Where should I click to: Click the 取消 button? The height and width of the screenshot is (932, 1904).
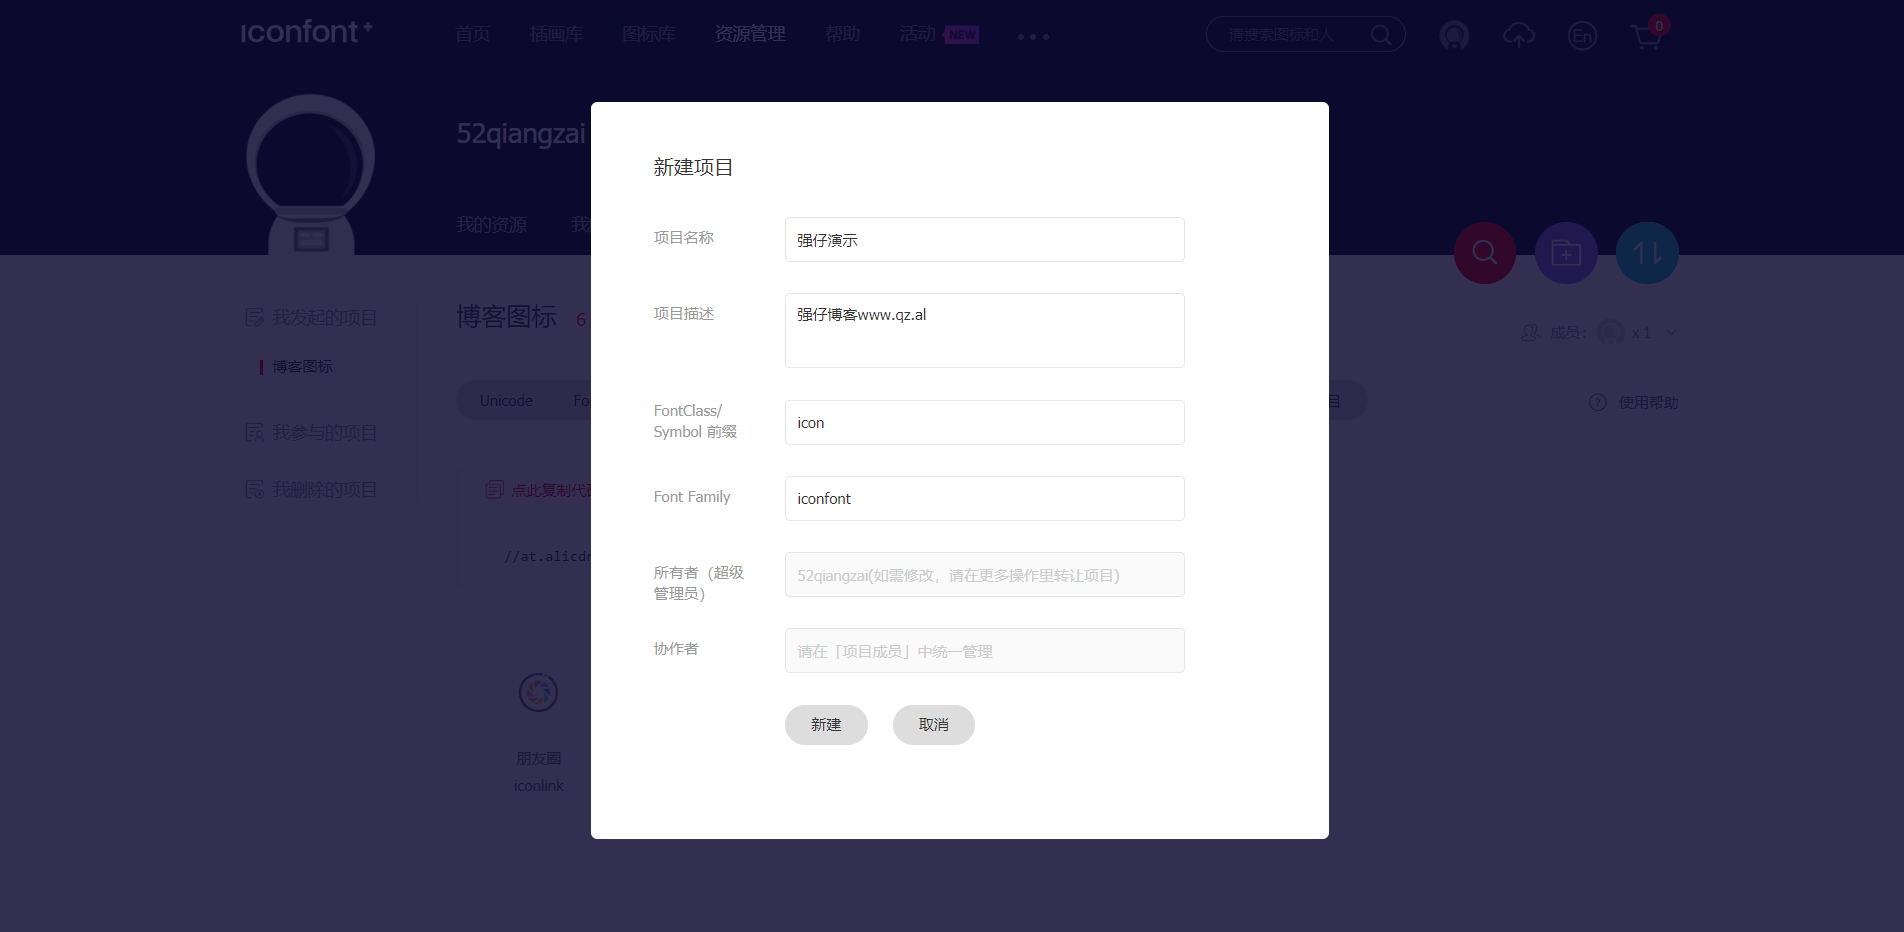click(933, 725)
